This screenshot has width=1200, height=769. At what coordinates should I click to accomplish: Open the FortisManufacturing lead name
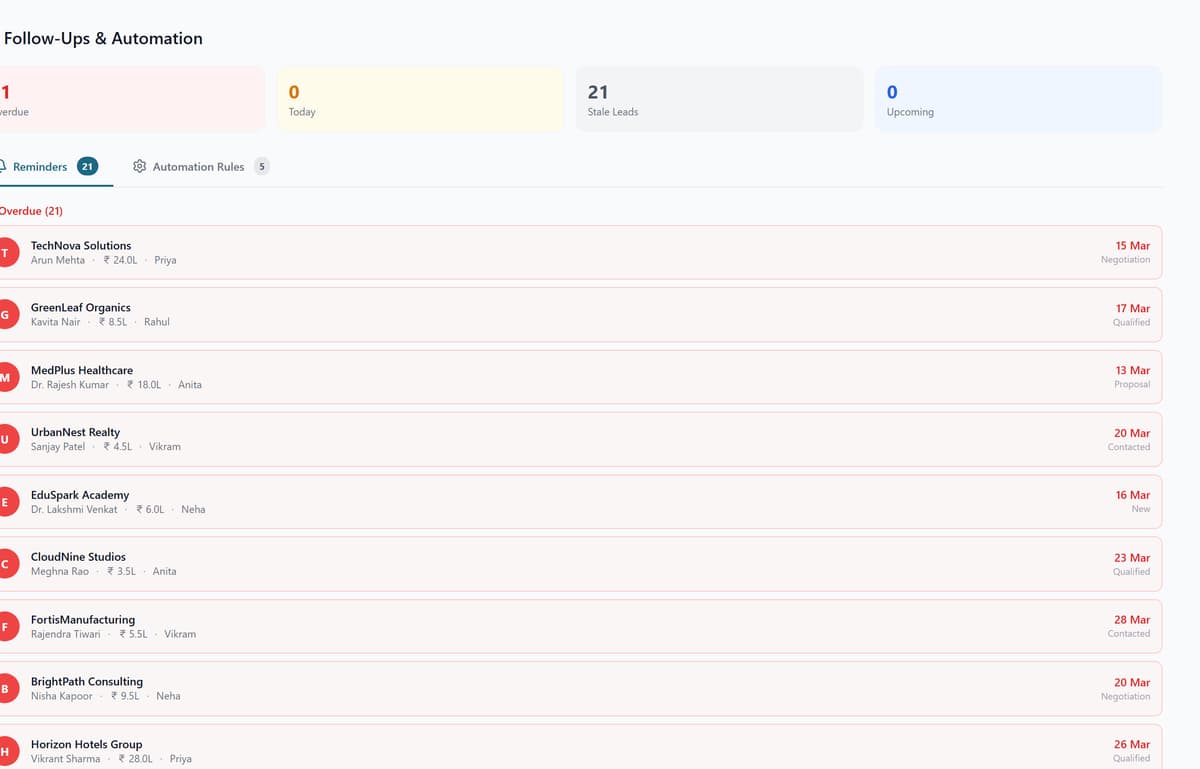click(x=83, y=619)
